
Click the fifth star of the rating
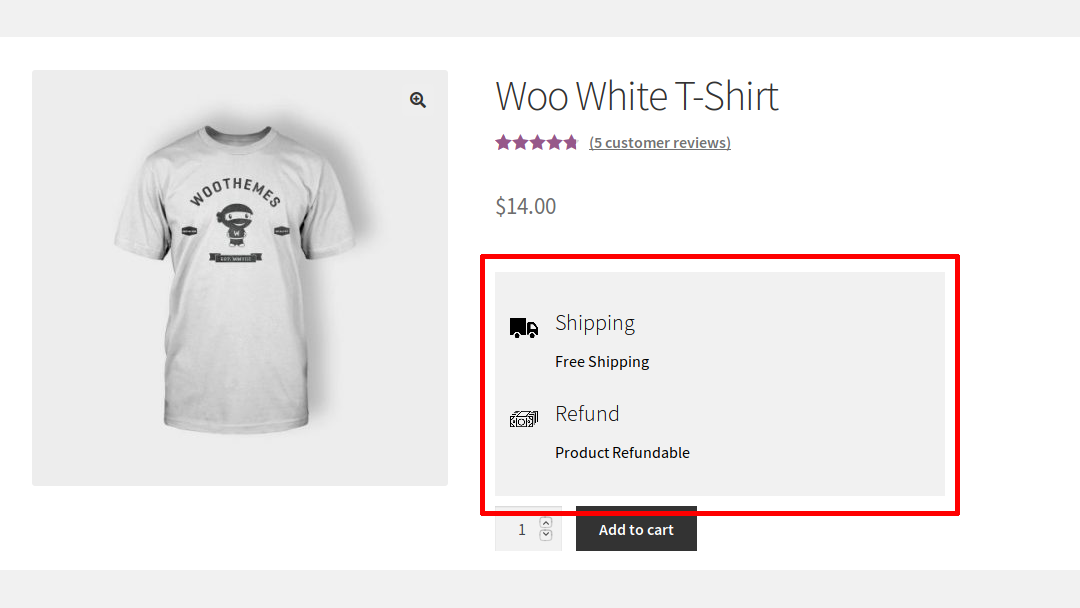pyautogui.click(x=570, y=142)
